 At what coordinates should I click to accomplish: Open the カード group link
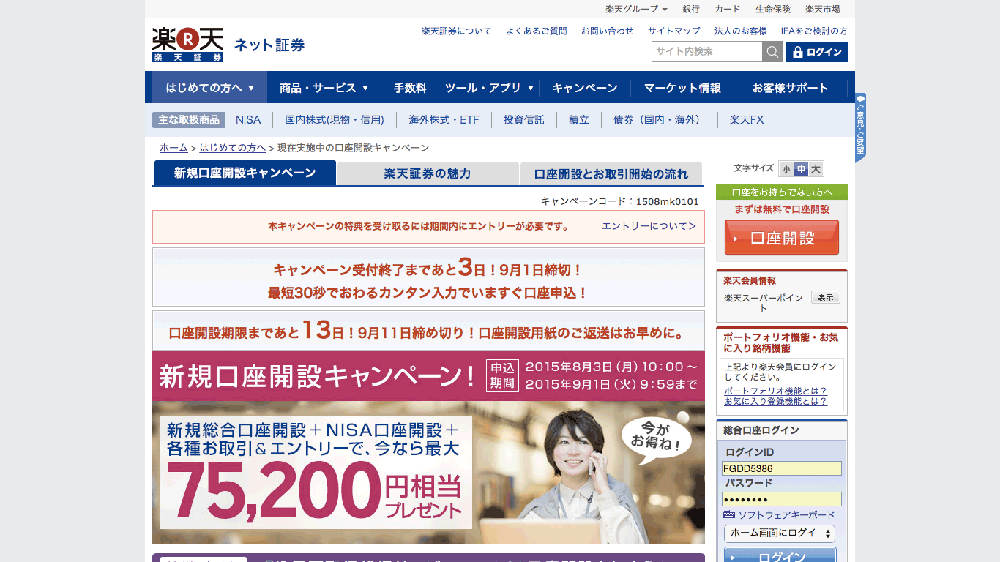point(727,9)
